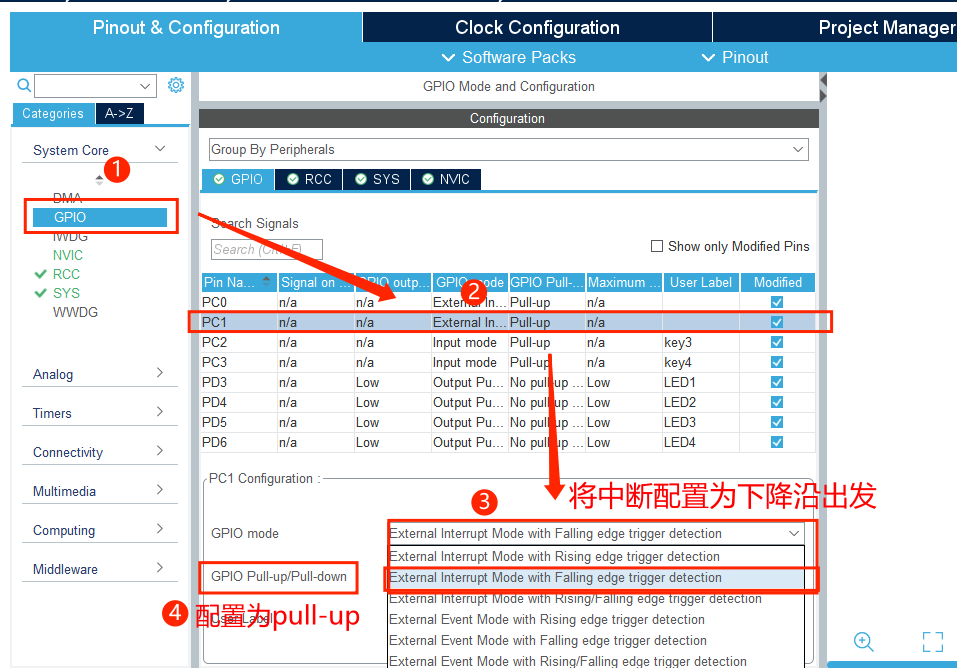Click the fit-to-screen frame icon
The height and width of the screenshot is (668, 957).
point(933,642)
